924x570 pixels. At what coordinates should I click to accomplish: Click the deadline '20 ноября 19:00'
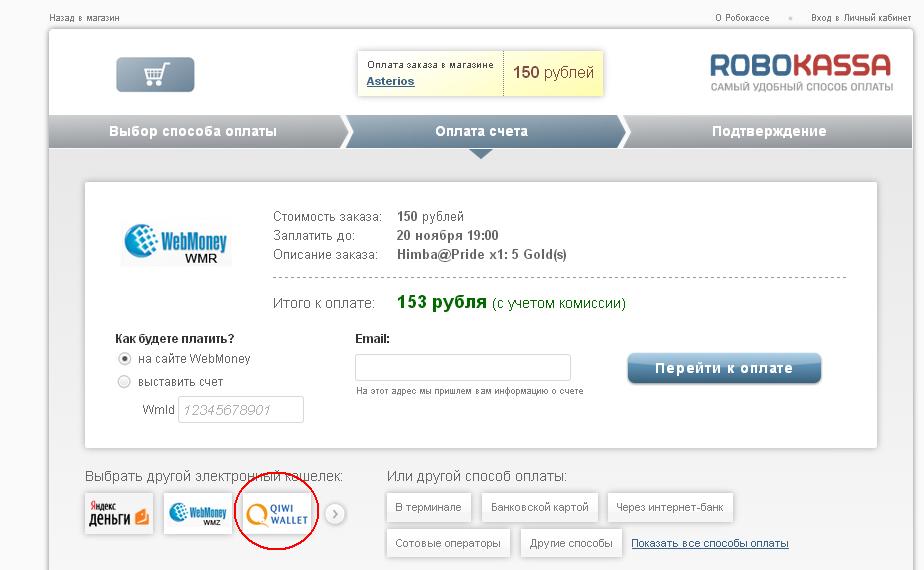(447, 236)
